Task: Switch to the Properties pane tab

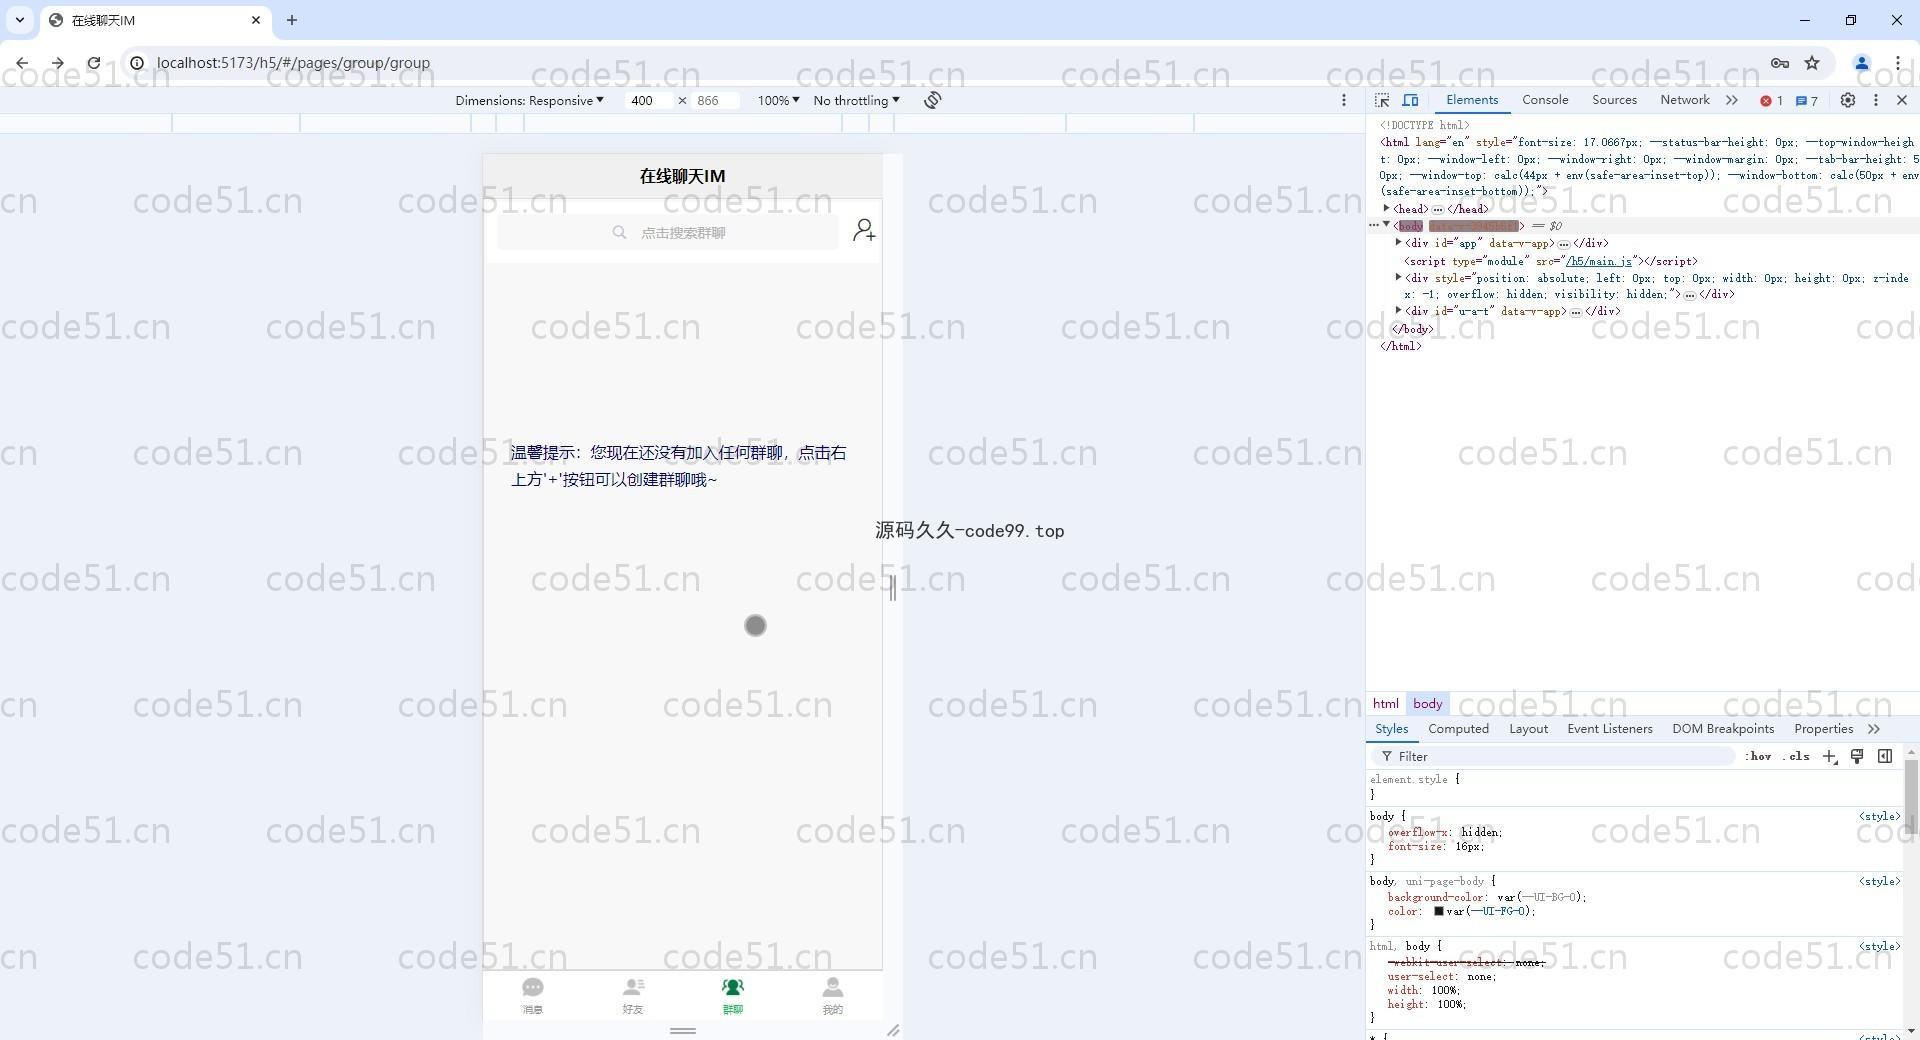Action: (1823, 729)
